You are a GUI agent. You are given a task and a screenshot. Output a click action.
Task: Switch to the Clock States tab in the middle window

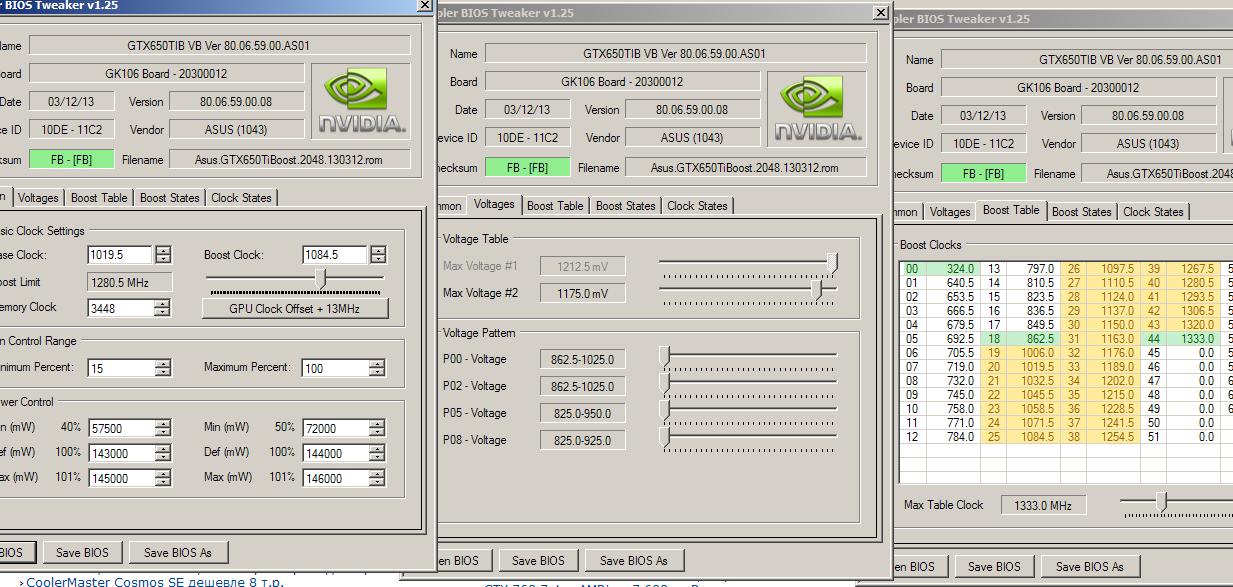[697, 206]
